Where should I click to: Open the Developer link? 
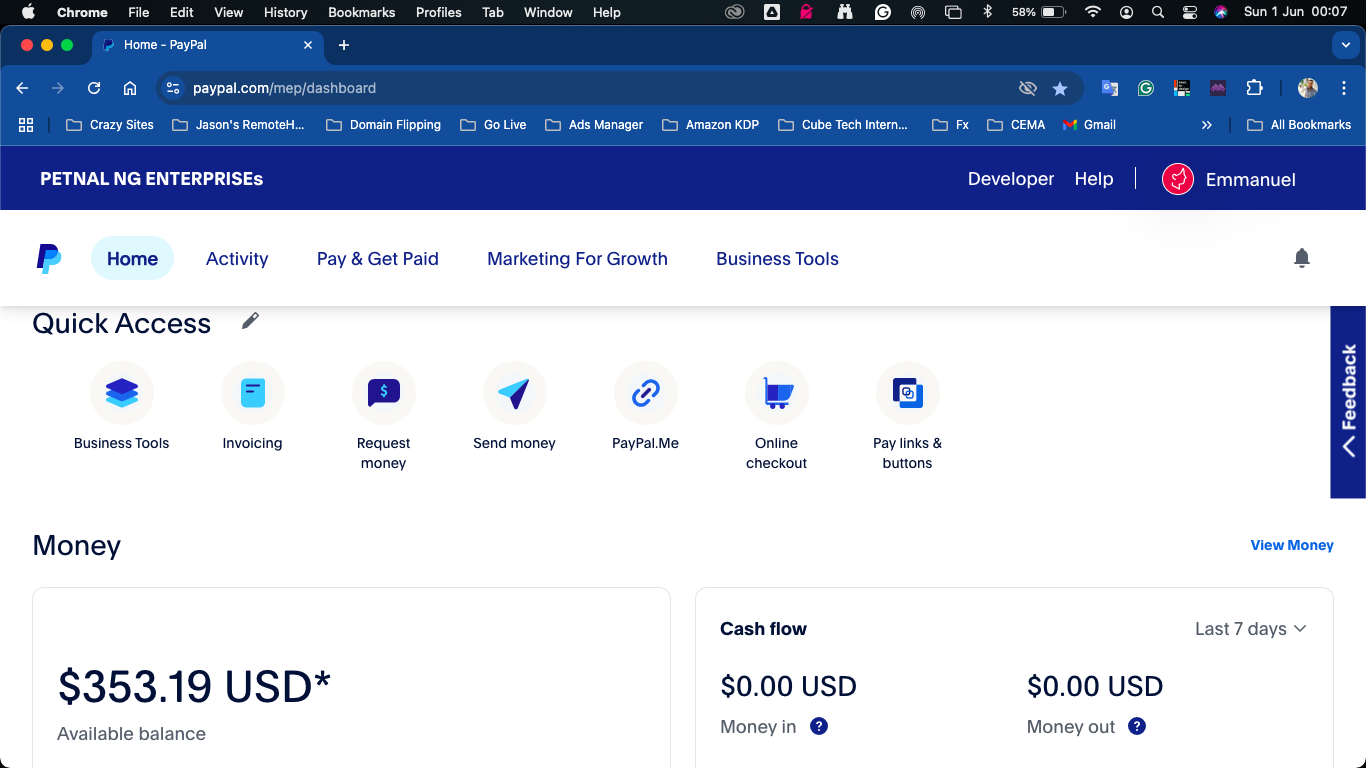tap(1011, 179)
